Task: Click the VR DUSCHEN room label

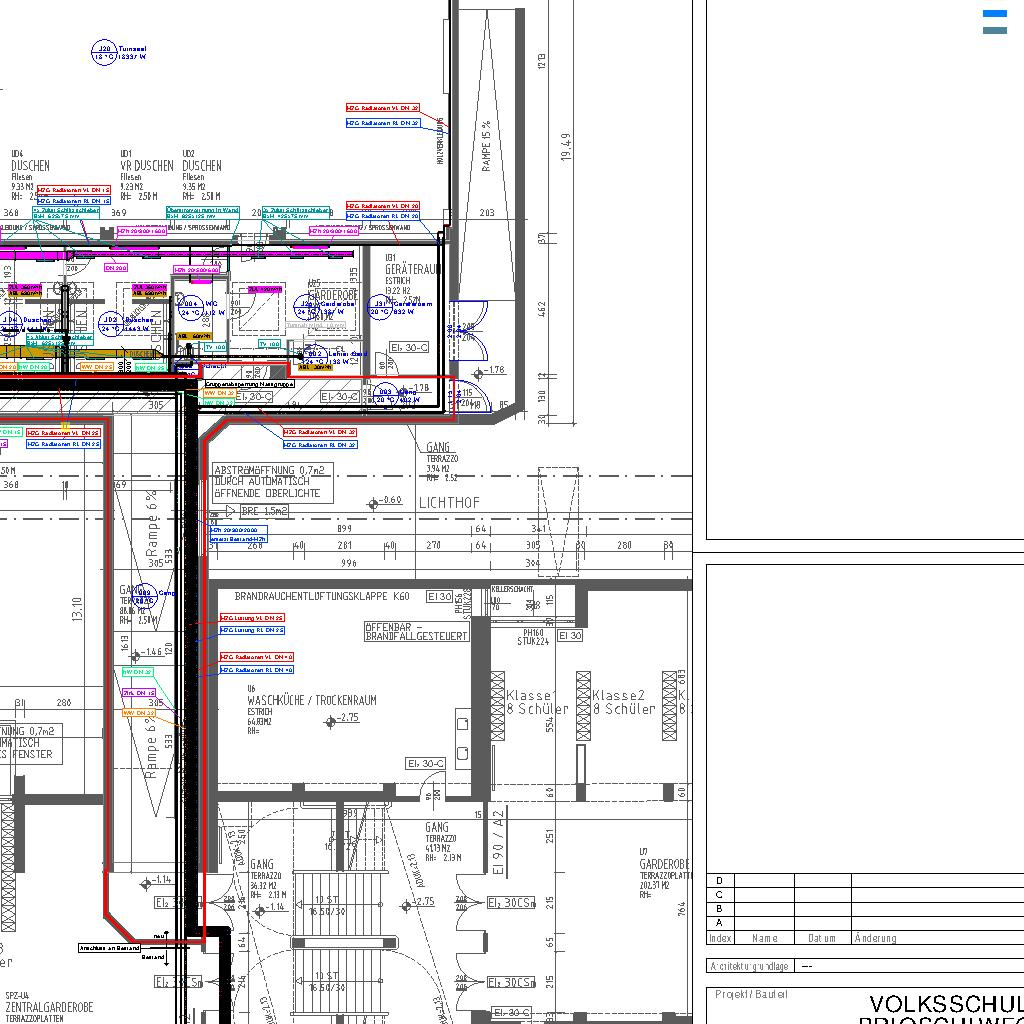Action: coord(147,166)
